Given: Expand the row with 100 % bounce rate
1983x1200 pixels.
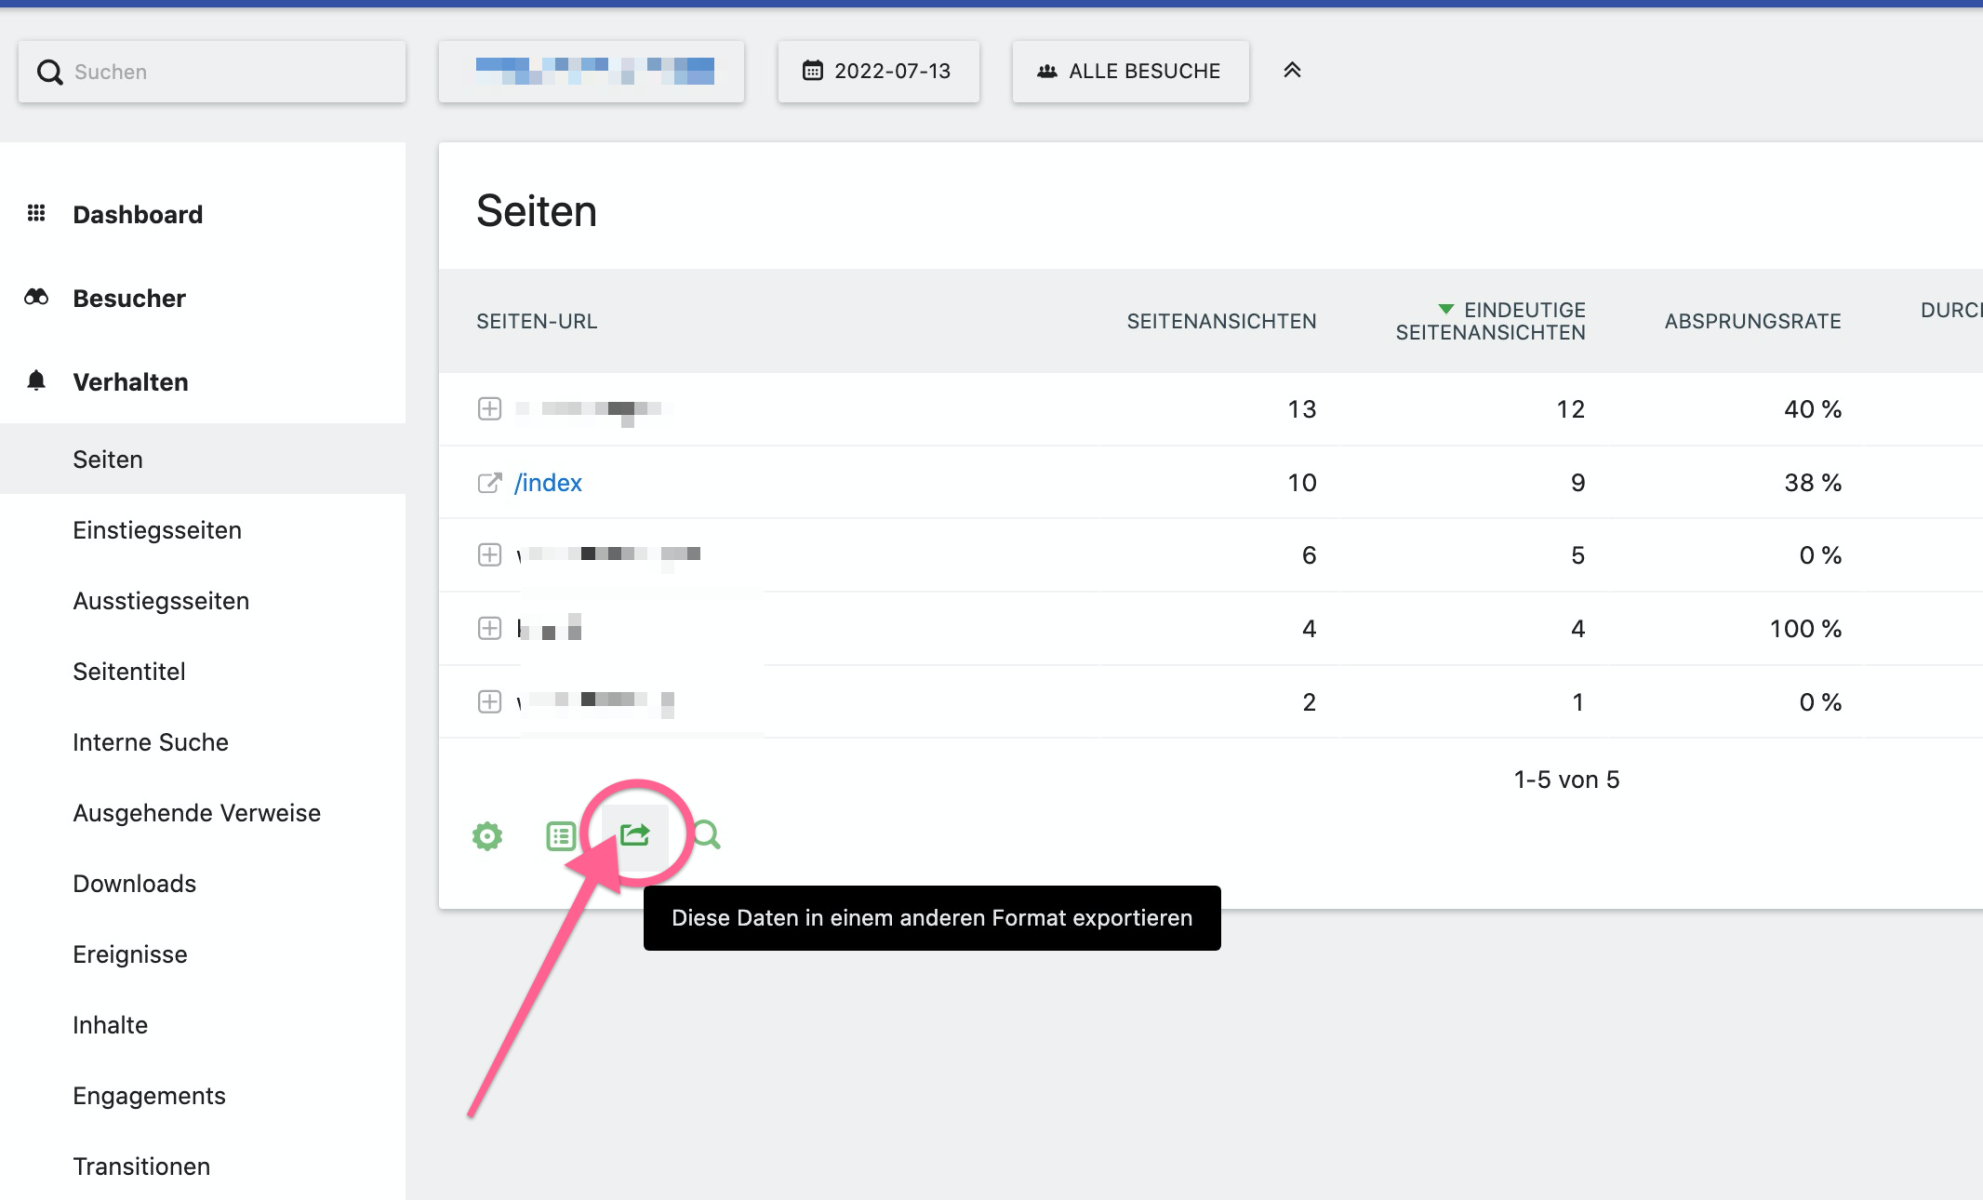Looking at the screenshot, I should pyautogui.click(x=489, y=628).
